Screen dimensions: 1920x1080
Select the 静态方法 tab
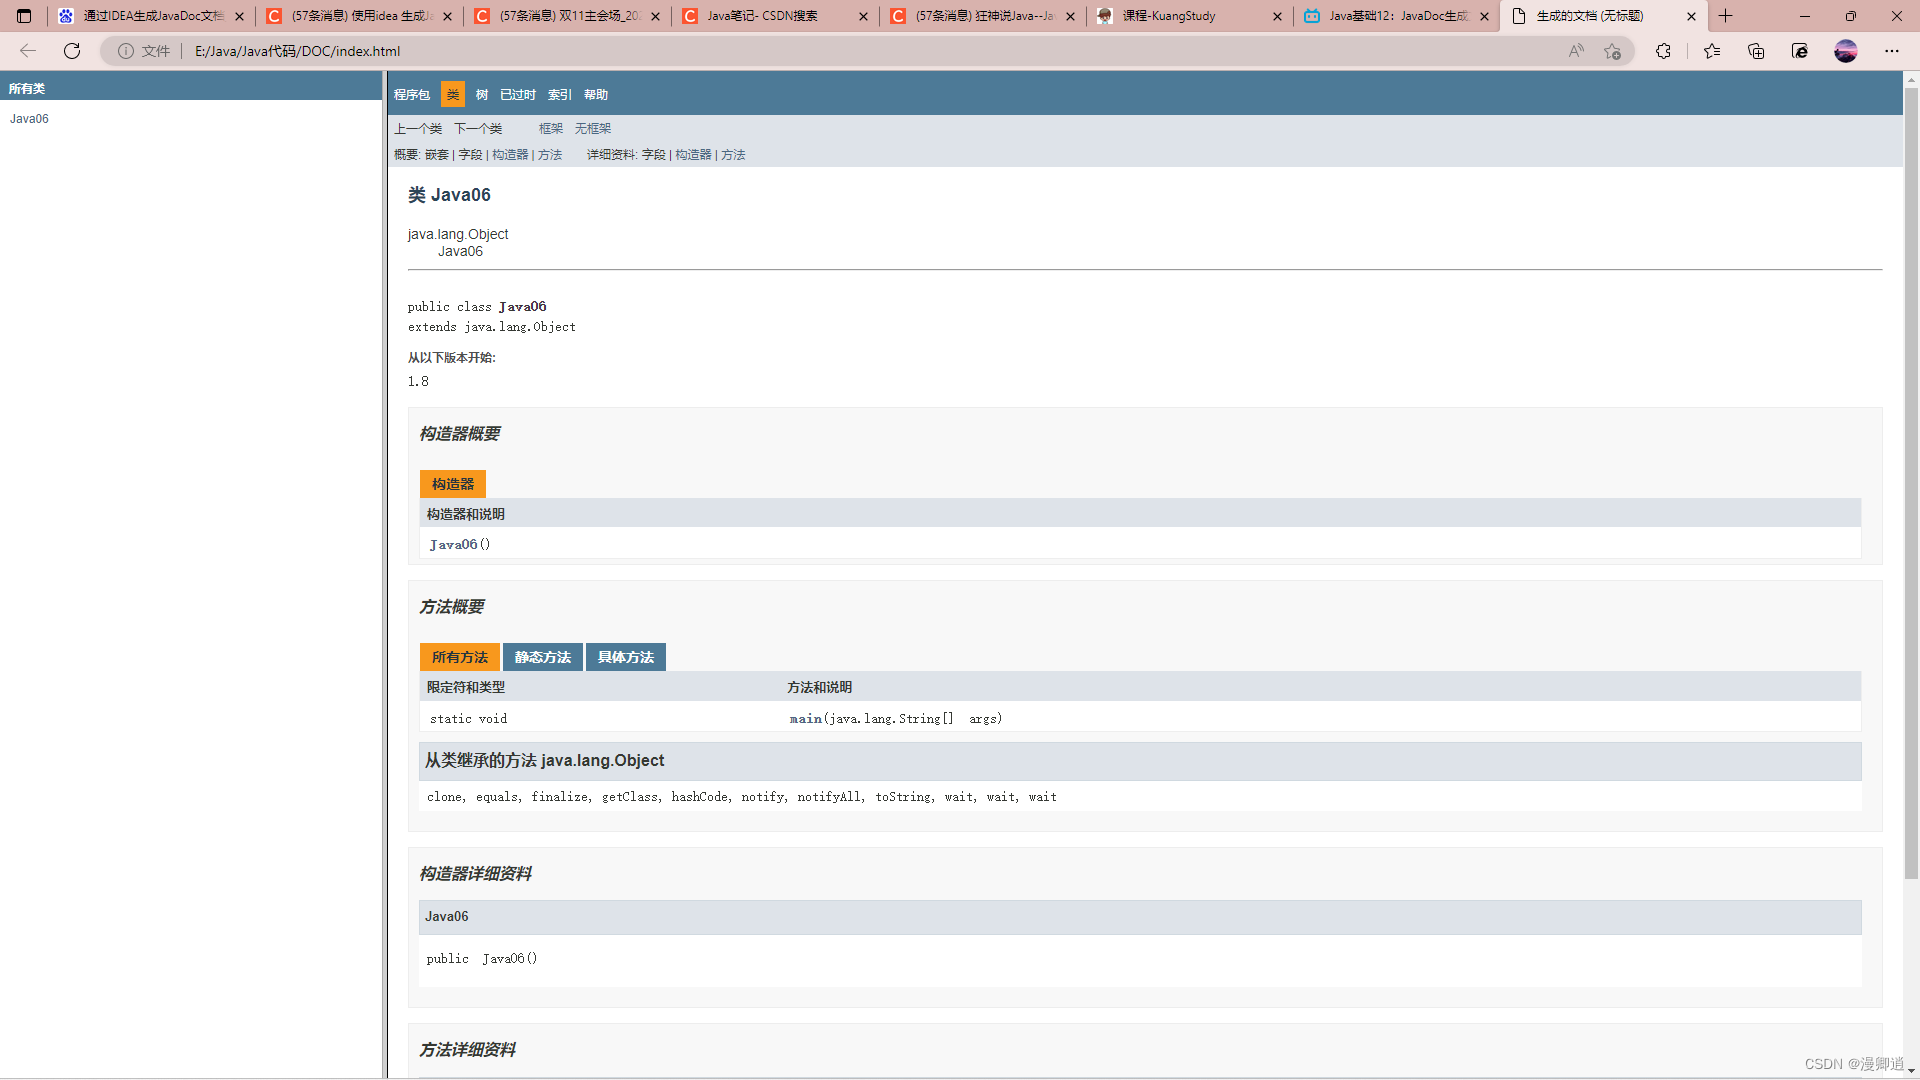pos(543,657)
